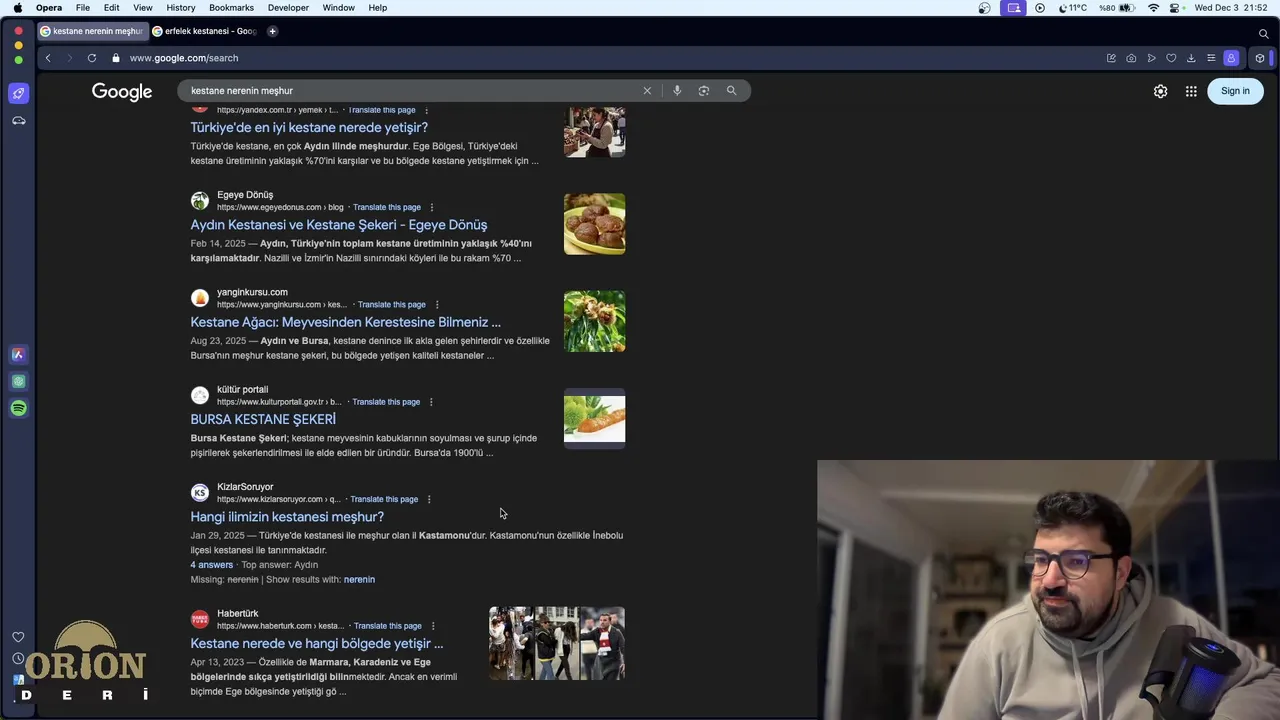Viewport: 1280px width, 720px height.
Task: Open the Google apps grid
Action: [1191, 91]
